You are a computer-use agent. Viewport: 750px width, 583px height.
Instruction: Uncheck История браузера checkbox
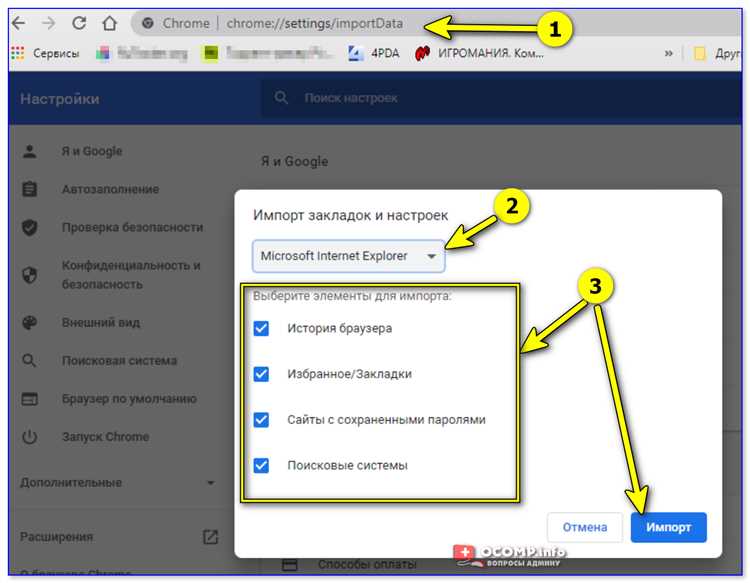click(x=261, y=329)
